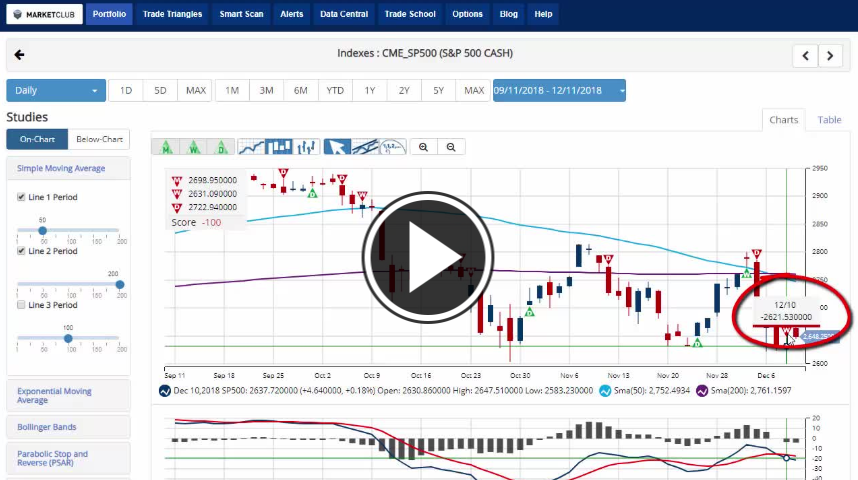Click Line 1 Period slider handle

click(x=43, y=230)
